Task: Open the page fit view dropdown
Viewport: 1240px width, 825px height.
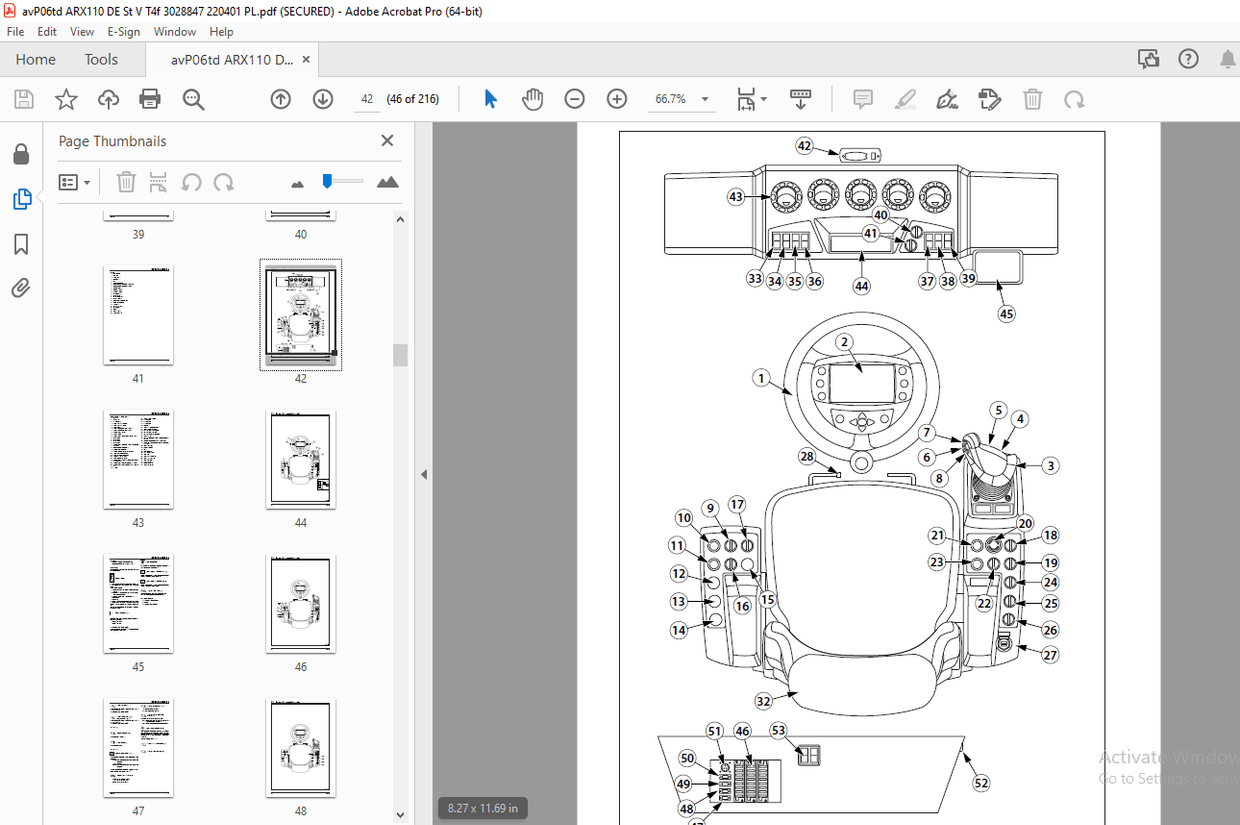Action: click(x=751, y=99)
